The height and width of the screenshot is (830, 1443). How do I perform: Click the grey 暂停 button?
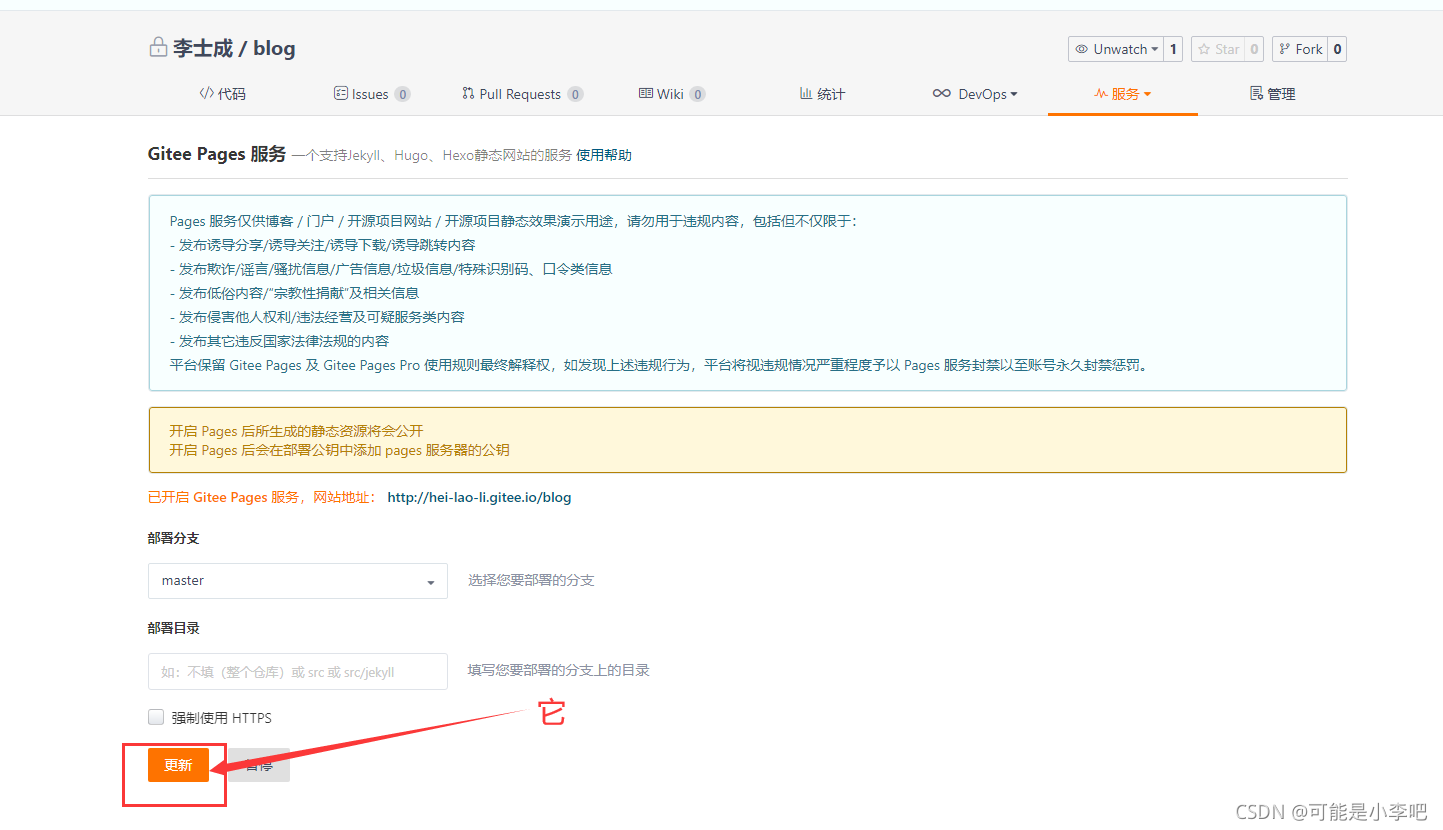pyautogui.click(x=259, y=765)
